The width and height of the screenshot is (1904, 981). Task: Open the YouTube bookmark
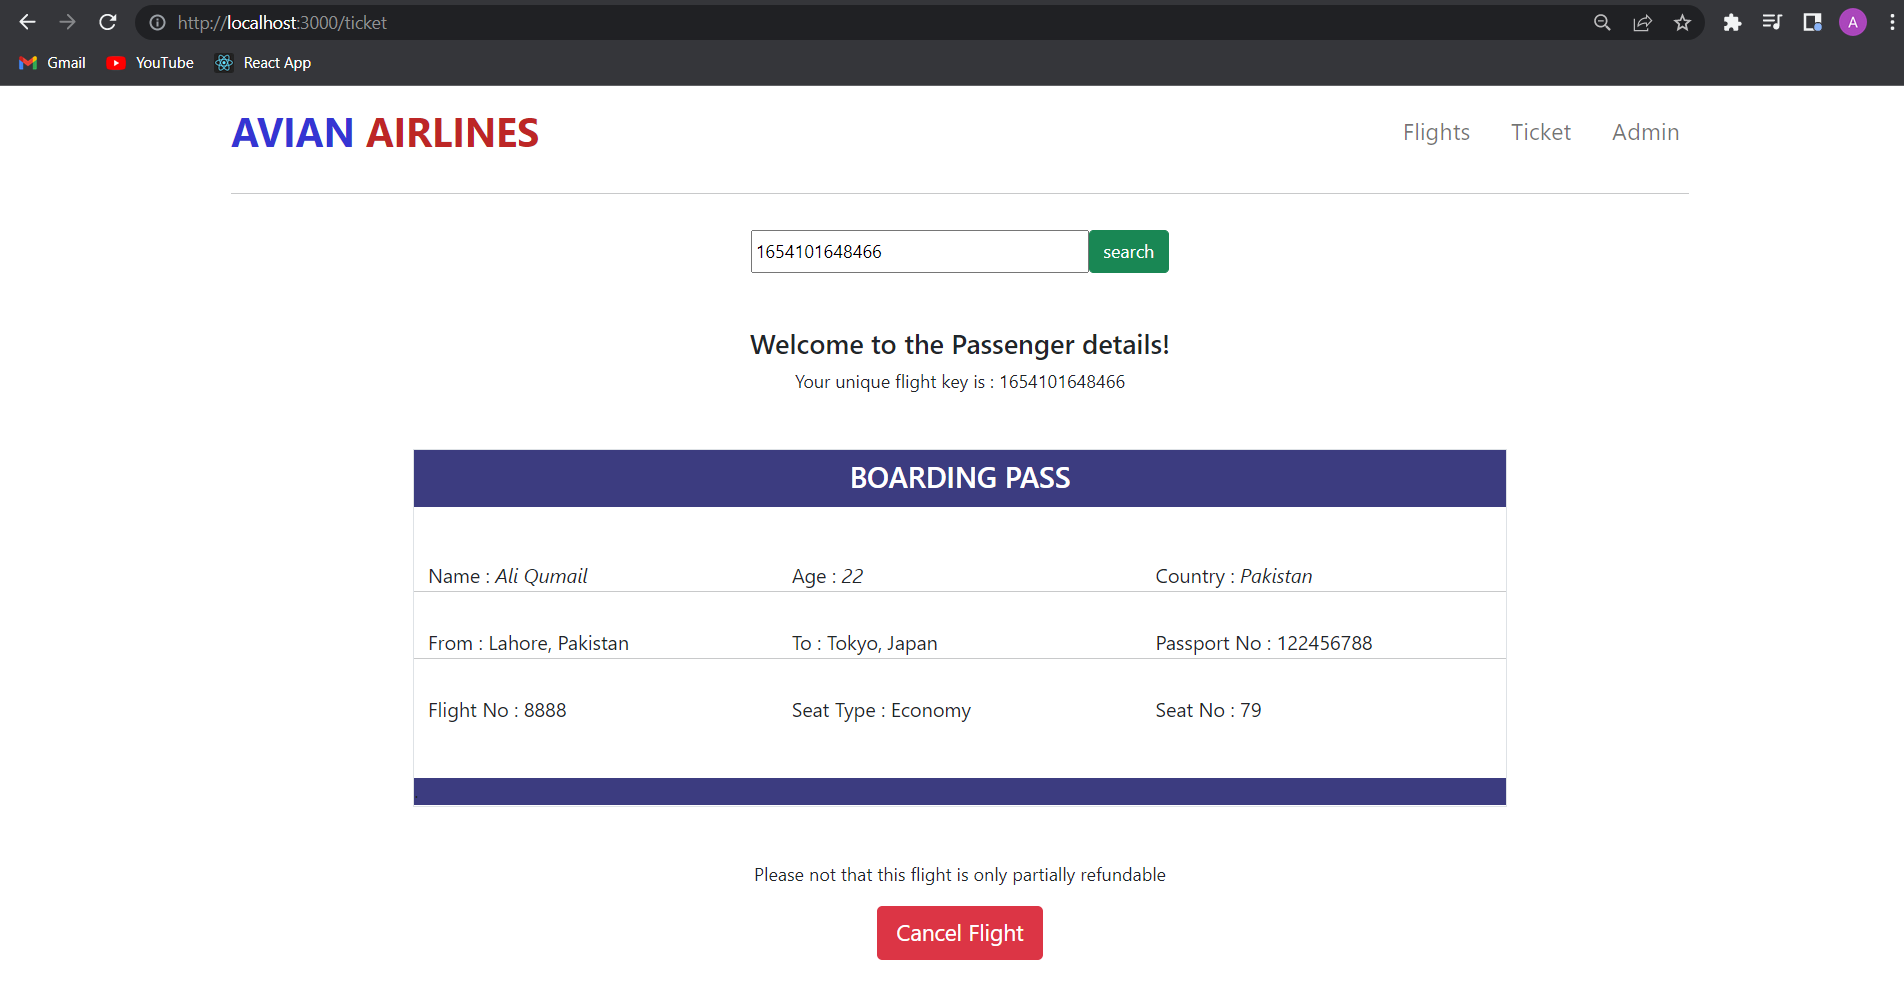tap(149, 62)
